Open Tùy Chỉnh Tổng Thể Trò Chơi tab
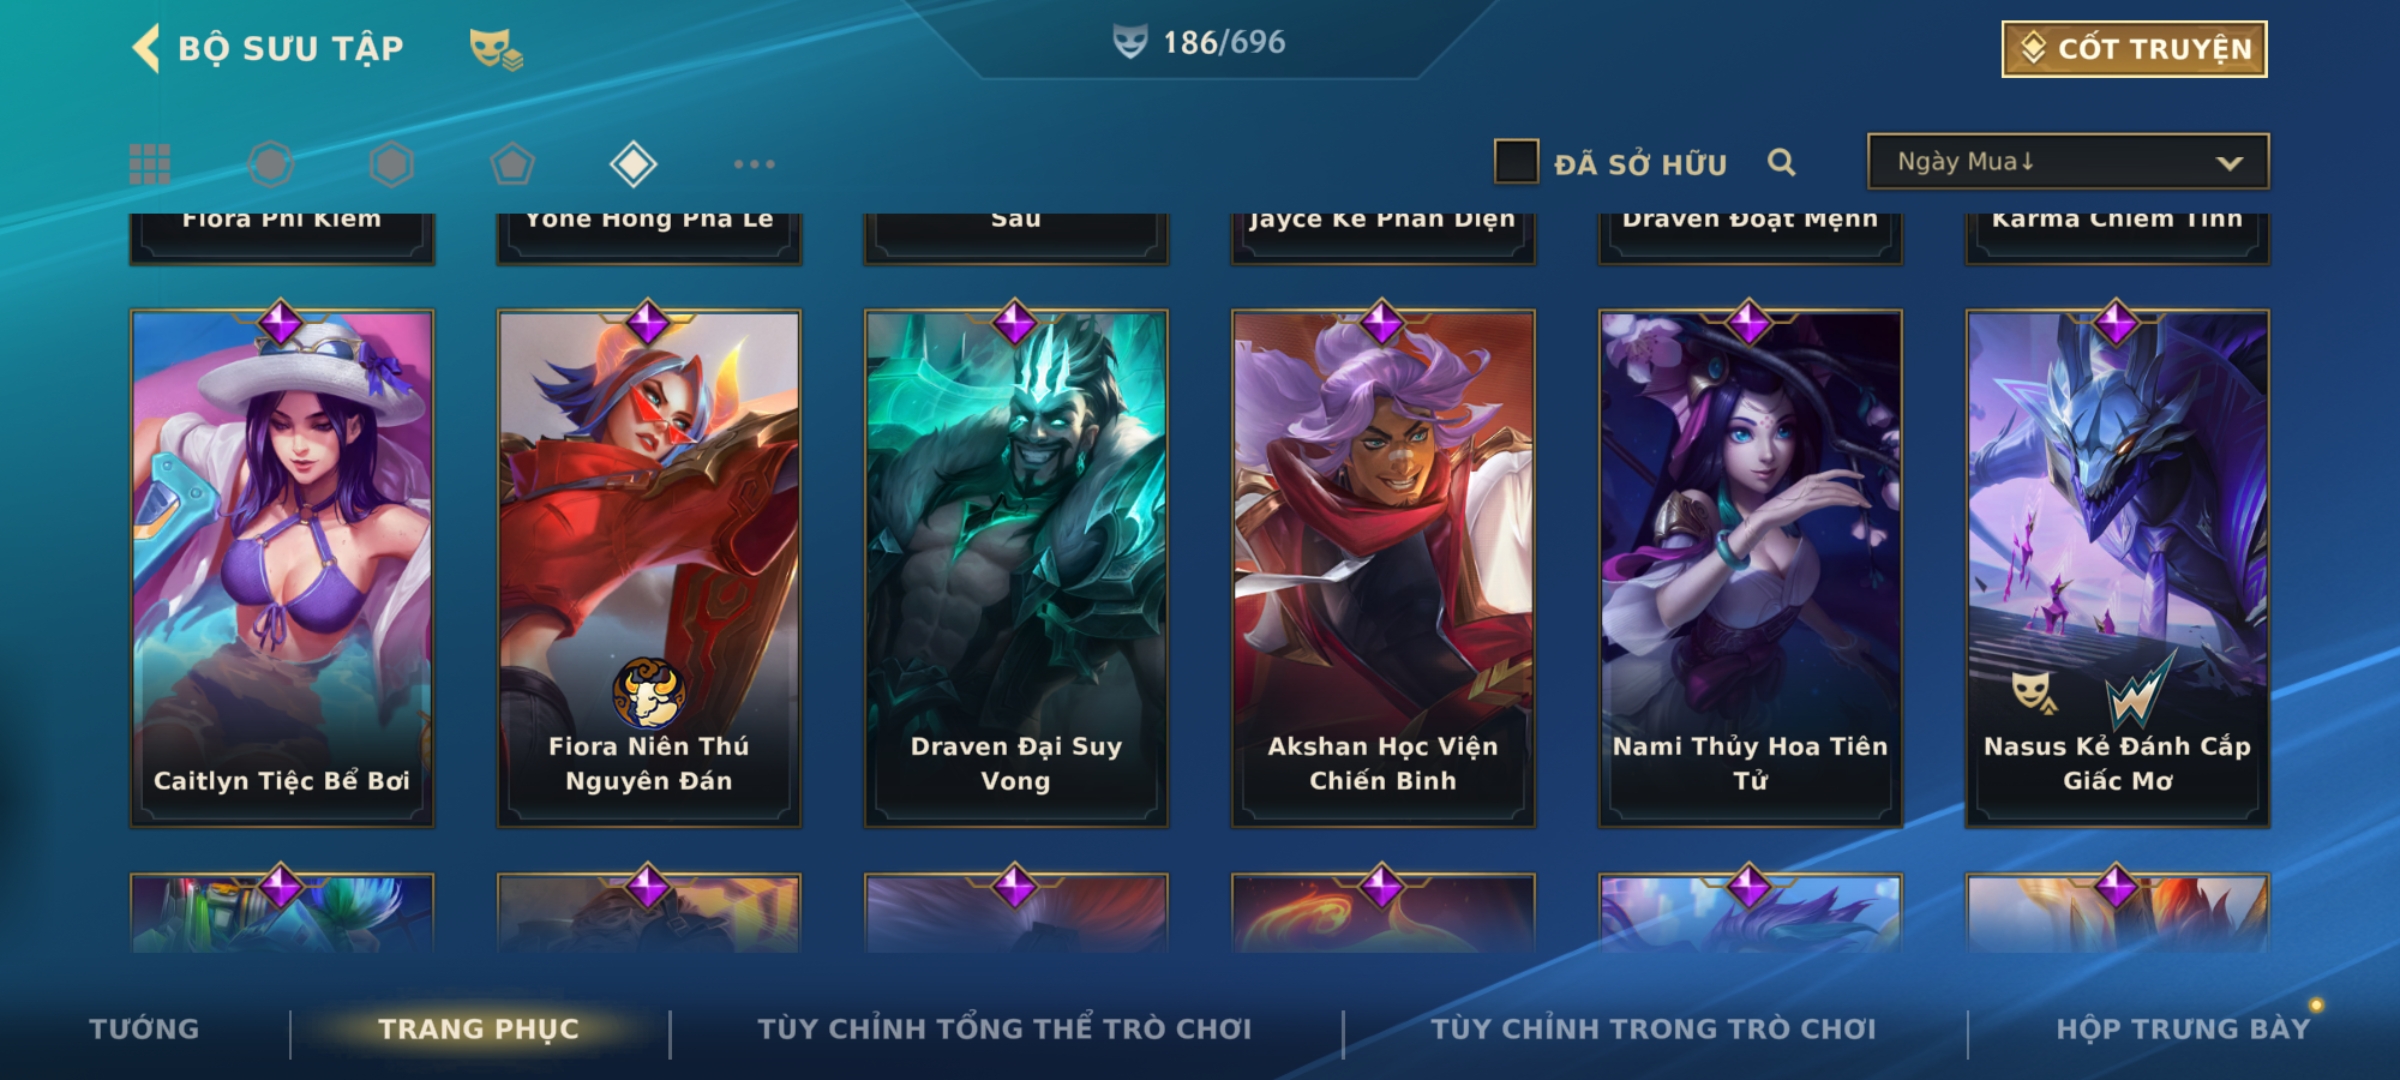Image resolution: width=2400 pixels, height=1080 pixels. tap(1004, 1029)
